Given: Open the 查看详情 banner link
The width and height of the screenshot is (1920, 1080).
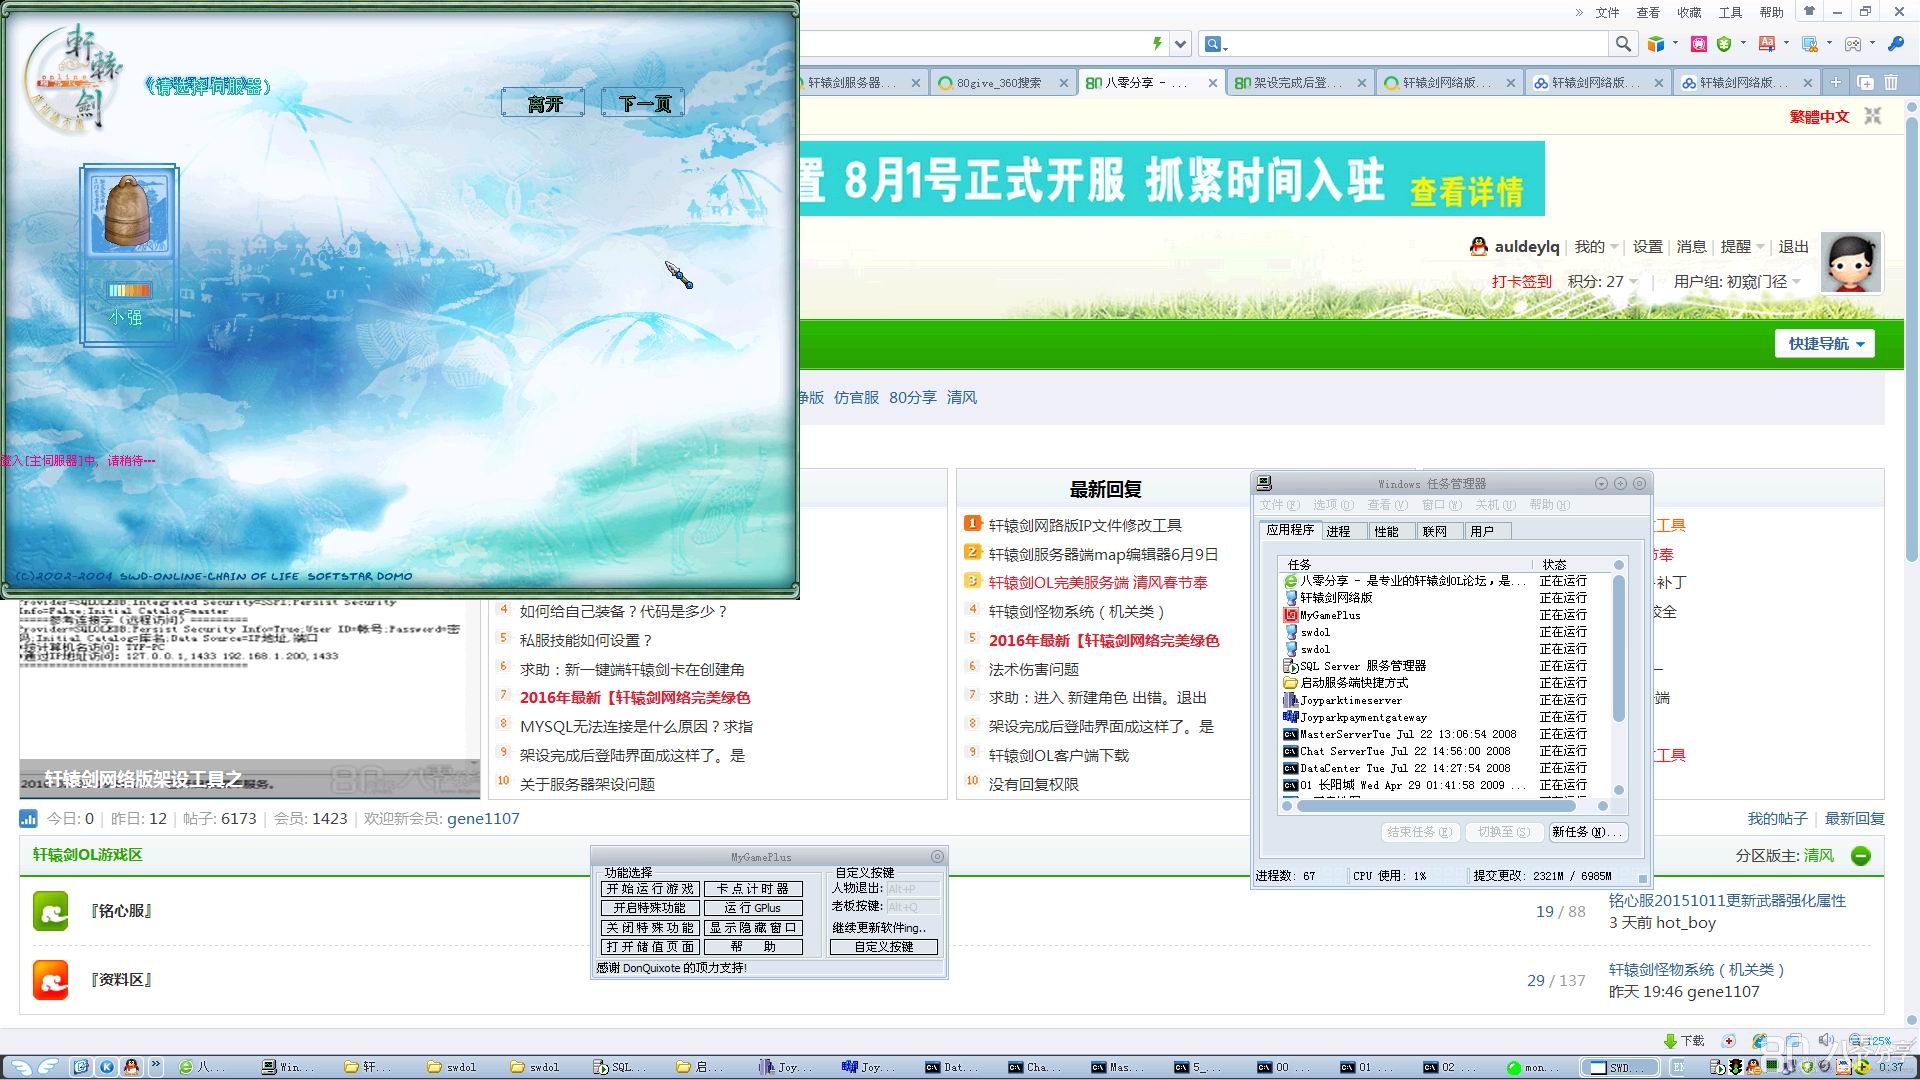Looking at the screenshot, I should tap(1466, 191).
